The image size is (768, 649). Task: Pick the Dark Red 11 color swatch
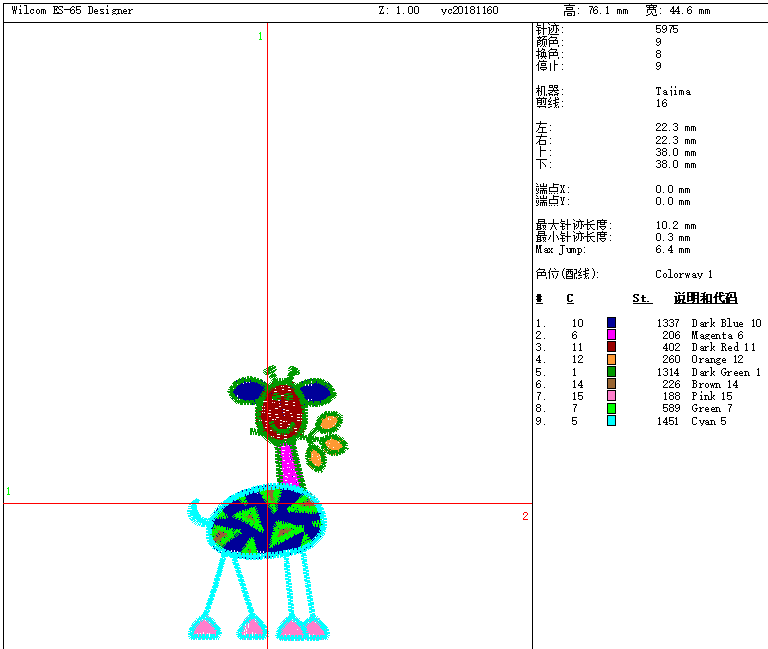pyautogui.click(x=611, y=347)
